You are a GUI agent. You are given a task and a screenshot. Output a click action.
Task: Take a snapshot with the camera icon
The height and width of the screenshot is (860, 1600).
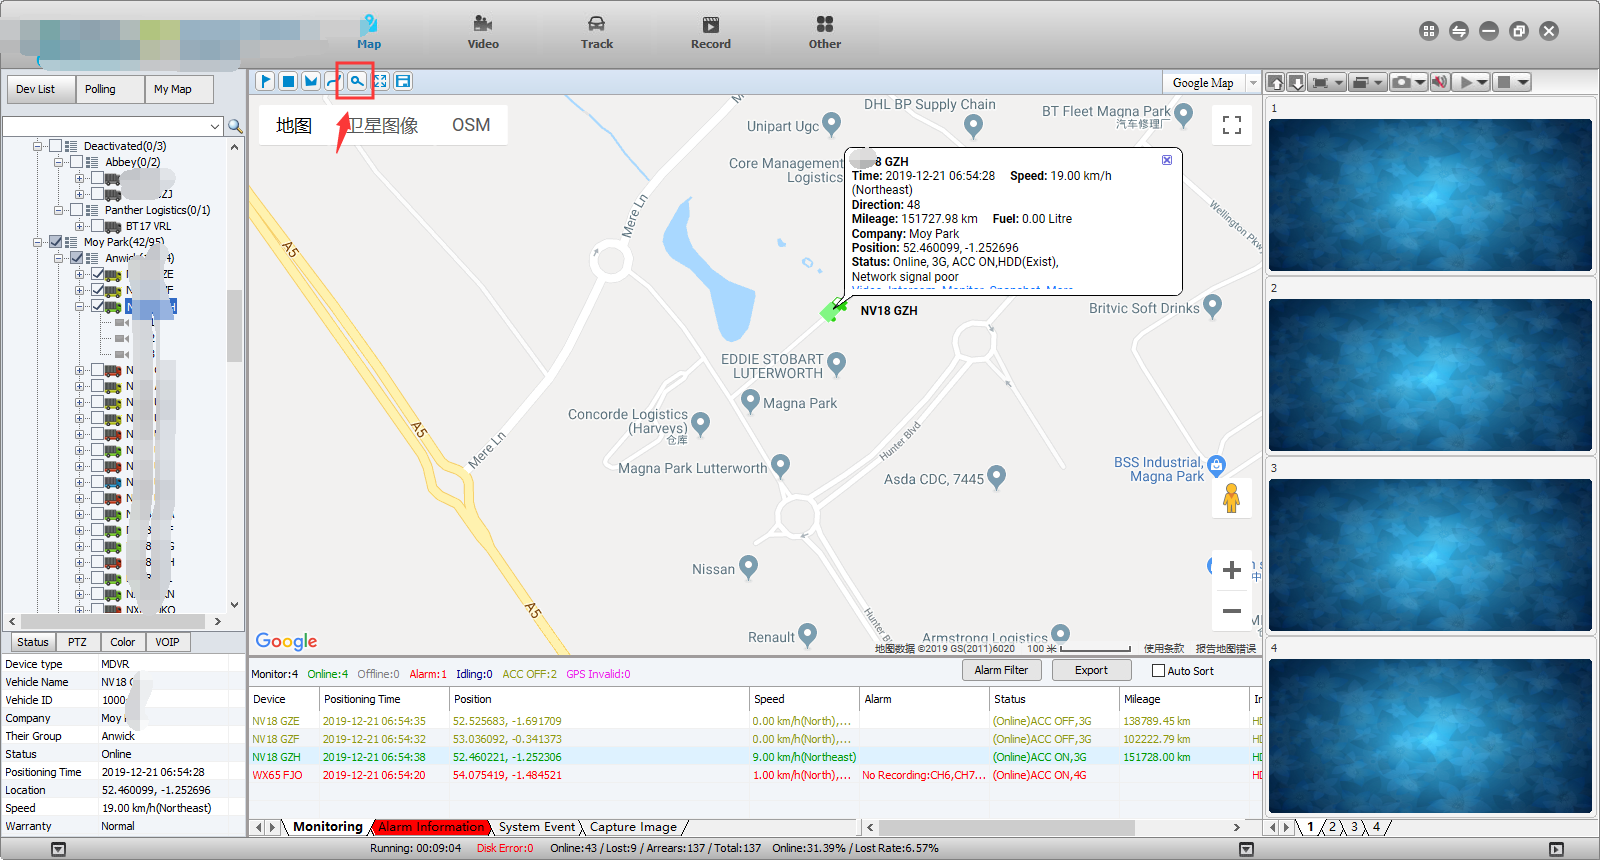pos(1402,82)
